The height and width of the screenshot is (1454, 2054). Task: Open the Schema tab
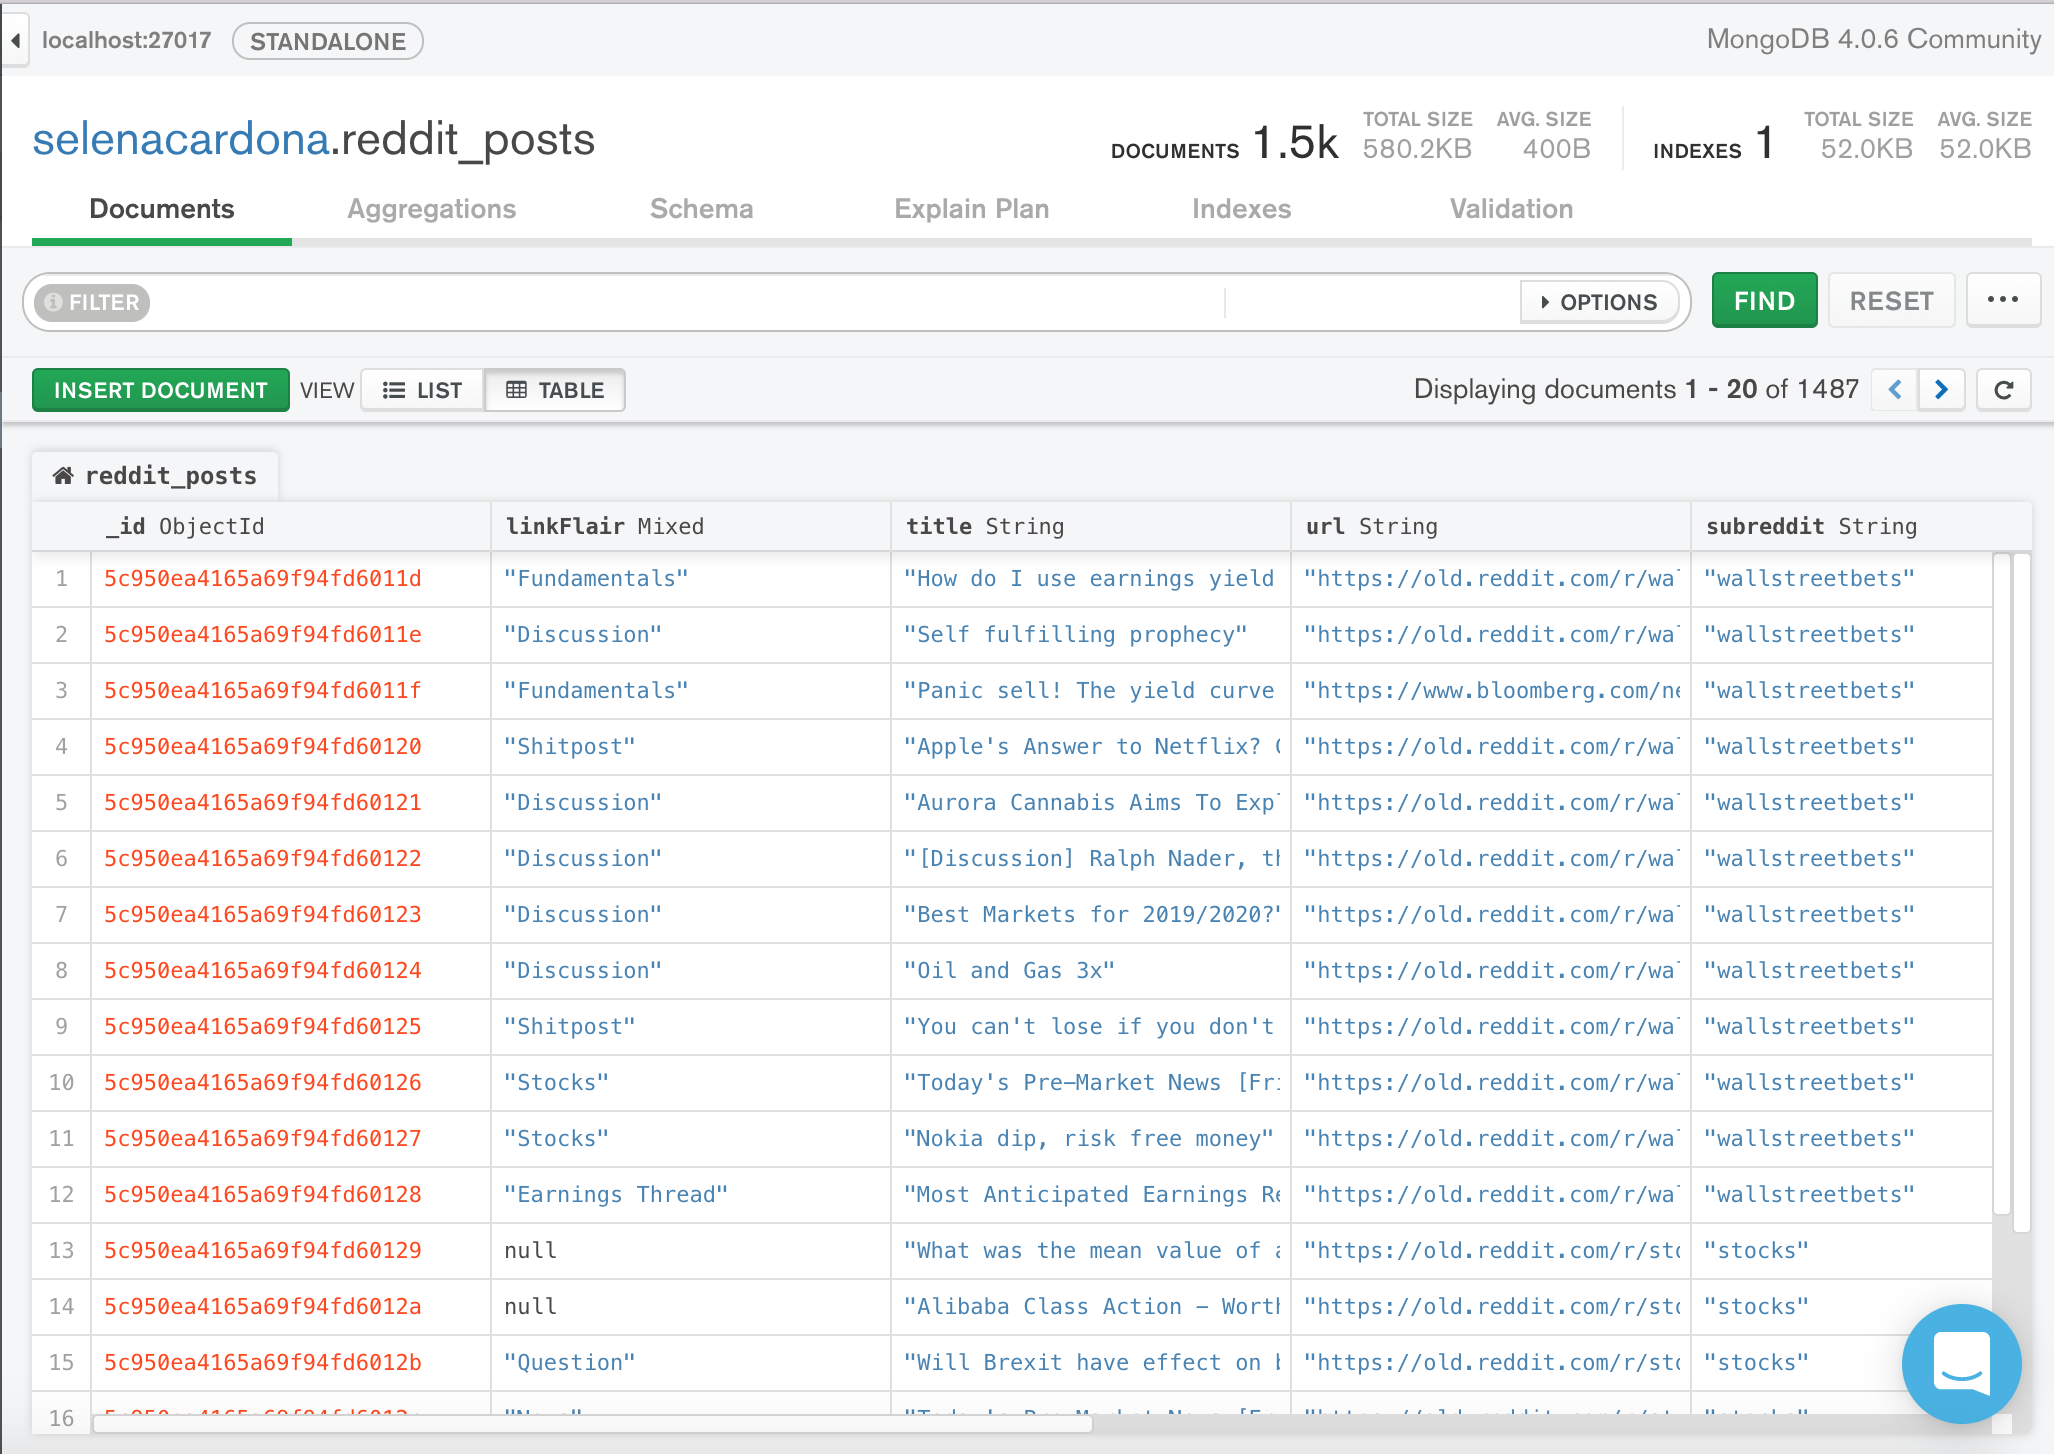701,209
